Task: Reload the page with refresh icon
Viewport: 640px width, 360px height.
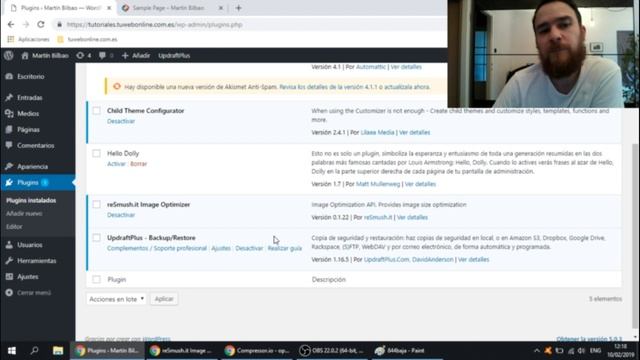Action: tap(41, 24)
